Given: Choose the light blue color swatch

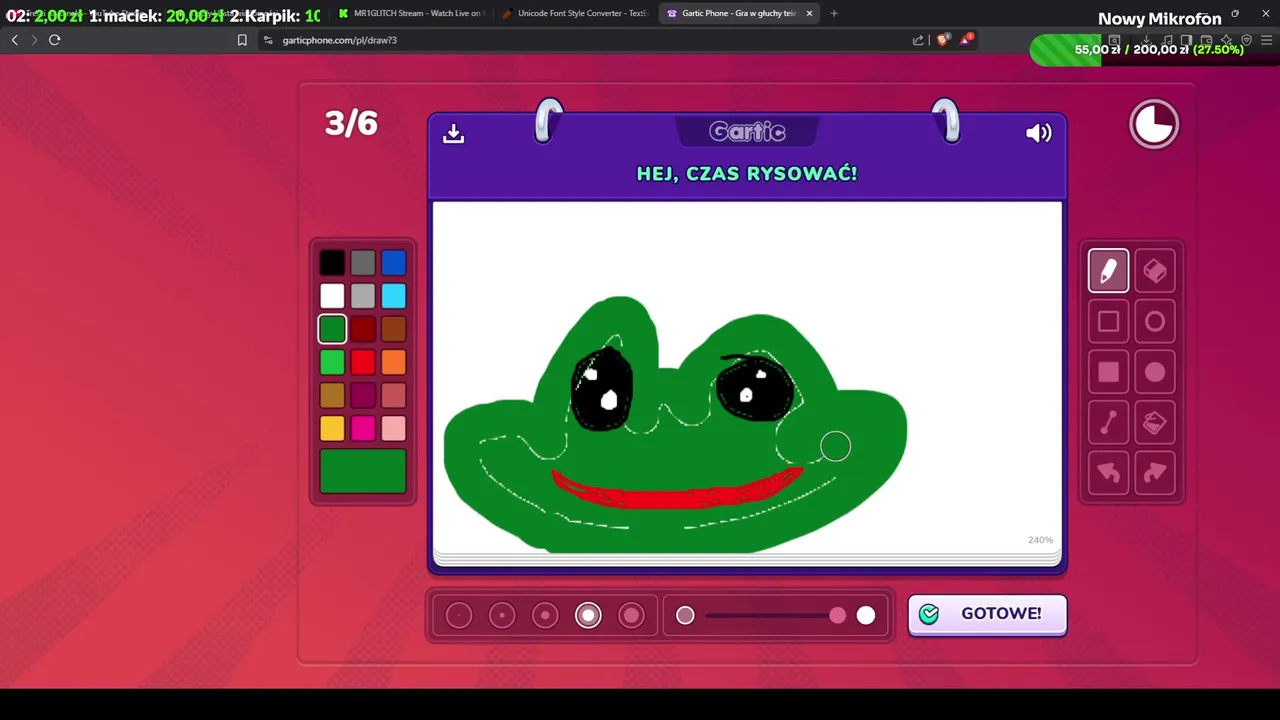Looking at the screenshot, I should click(x=393, y=296).
